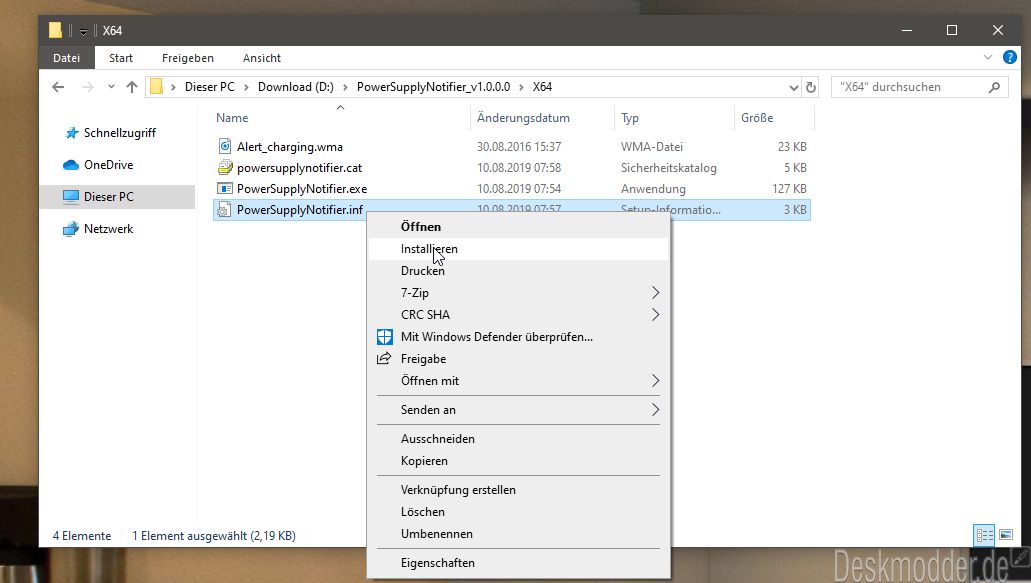Image resolution: width=1031 pixels, height=583 pixels.
Task: Choose Freigabe in the context menu
Action: click(518, 359)
